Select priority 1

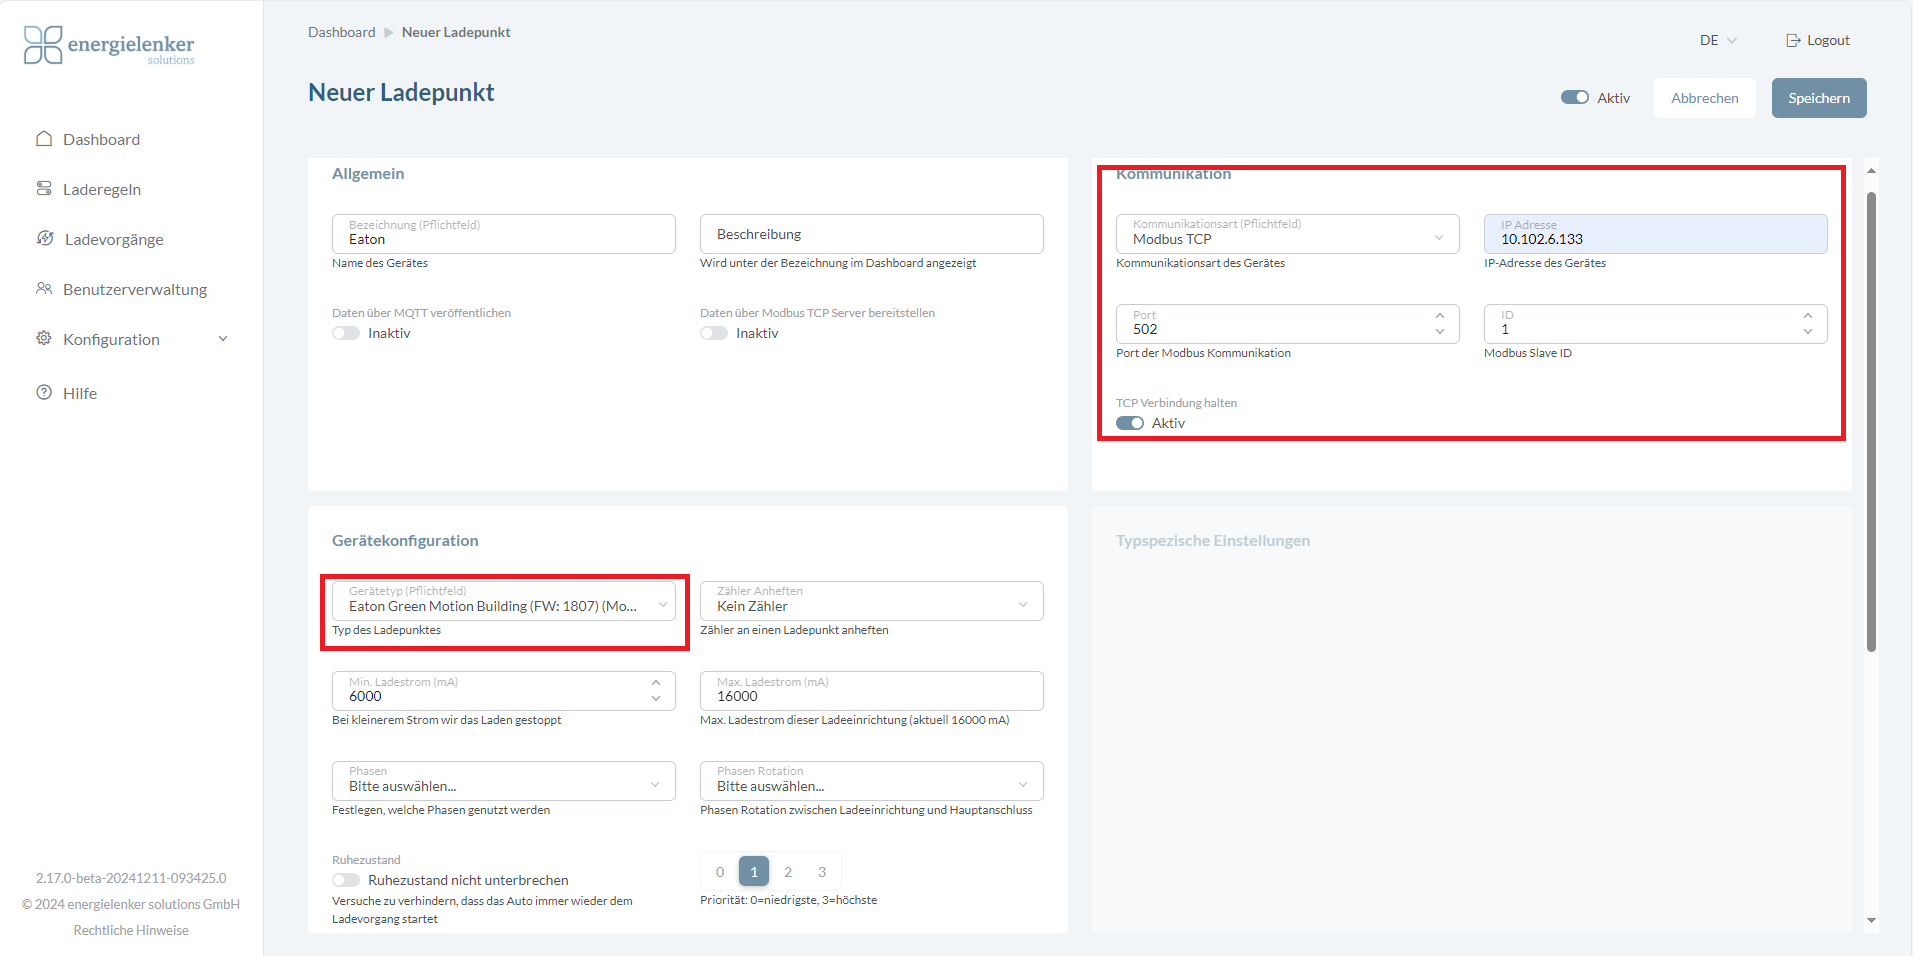pyautogui.click(x=754, y=872)
